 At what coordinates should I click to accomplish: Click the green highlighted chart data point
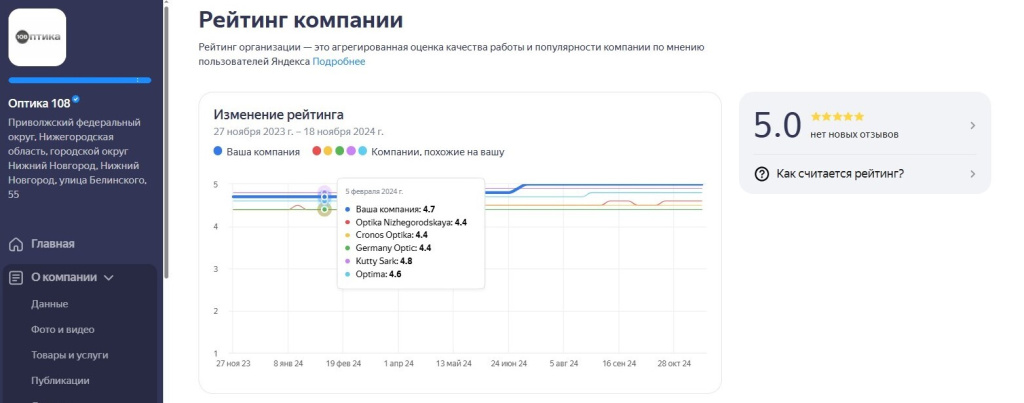click(325, 209)
